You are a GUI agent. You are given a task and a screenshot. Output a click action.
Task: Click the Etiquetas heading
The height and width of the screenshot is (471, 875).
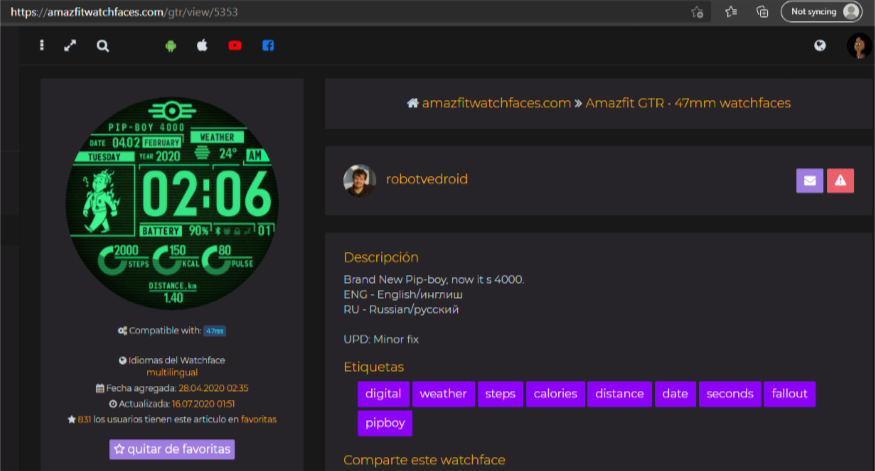click(x=374, y=367)
